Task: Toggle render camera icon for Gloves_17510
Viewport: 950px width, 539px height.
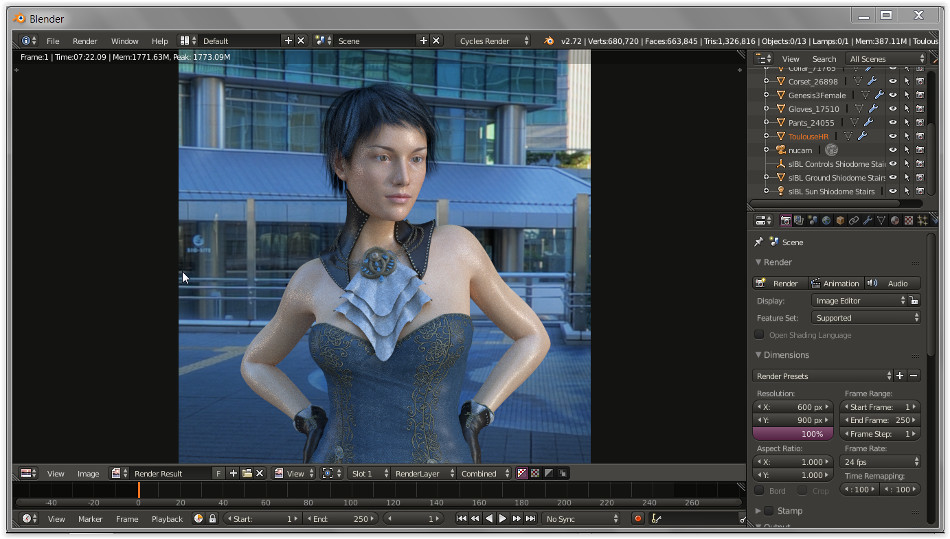Action: [920, 109]
